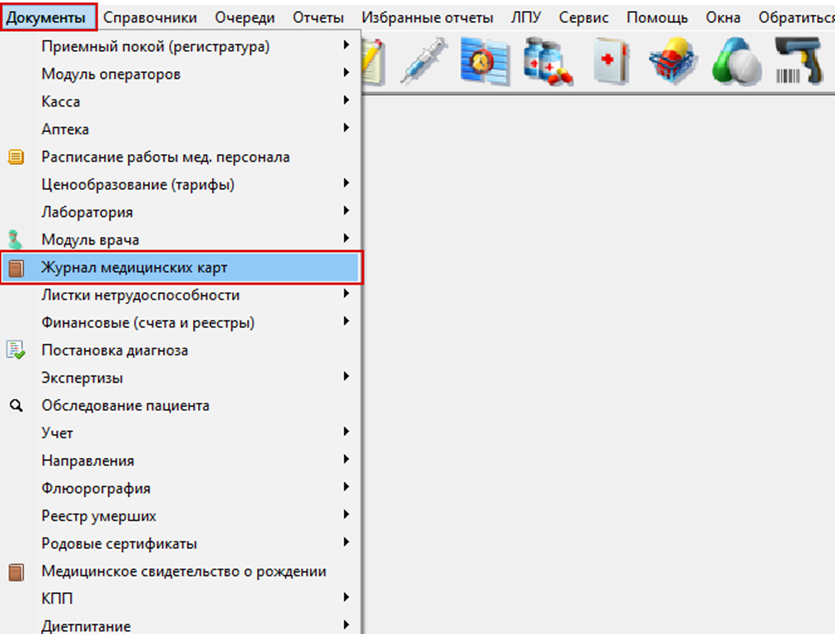835x634 pixels.
Task: Click the doctor icon beside Модуль врача
Action: [15, 240]
